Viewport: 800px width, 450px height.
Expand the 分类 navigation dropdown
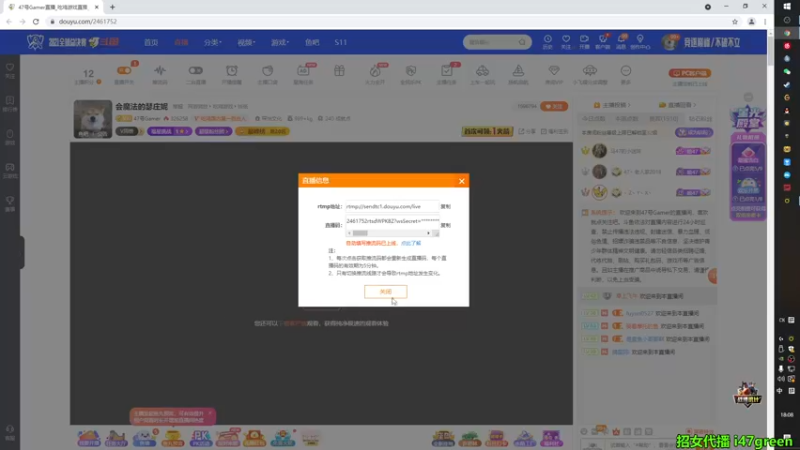coord(213,42)
